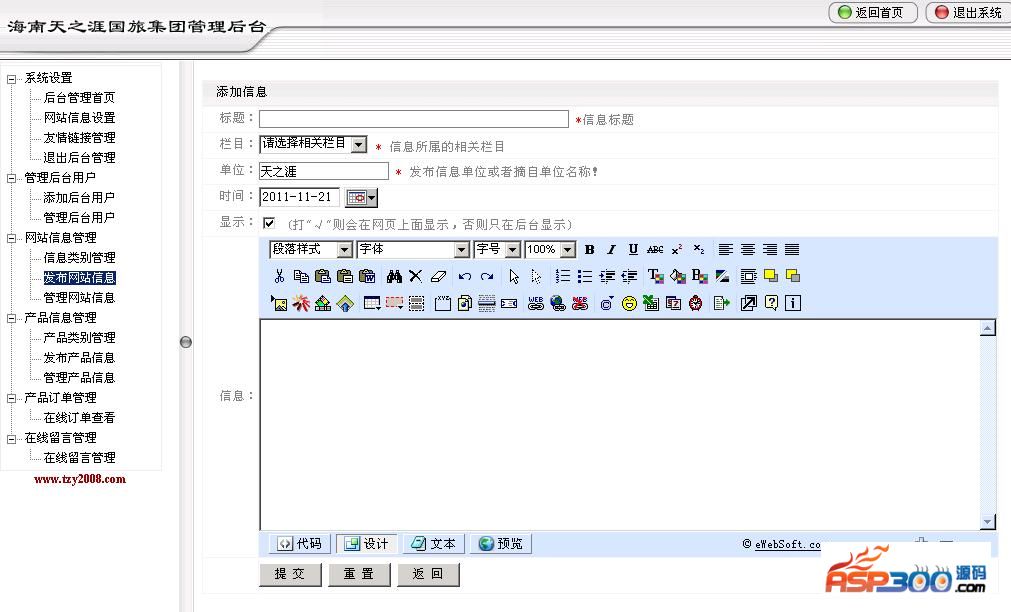This screenshot has width=1011, height=612.
Task: Set background color with the B color icon
Action: click(700, 276)
